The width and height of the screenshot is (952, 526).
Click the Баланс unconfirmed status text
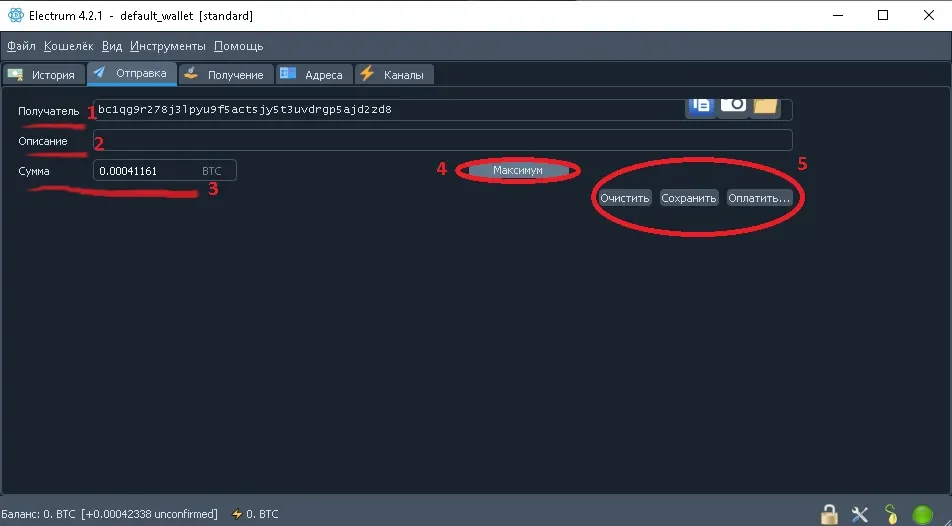109,514
